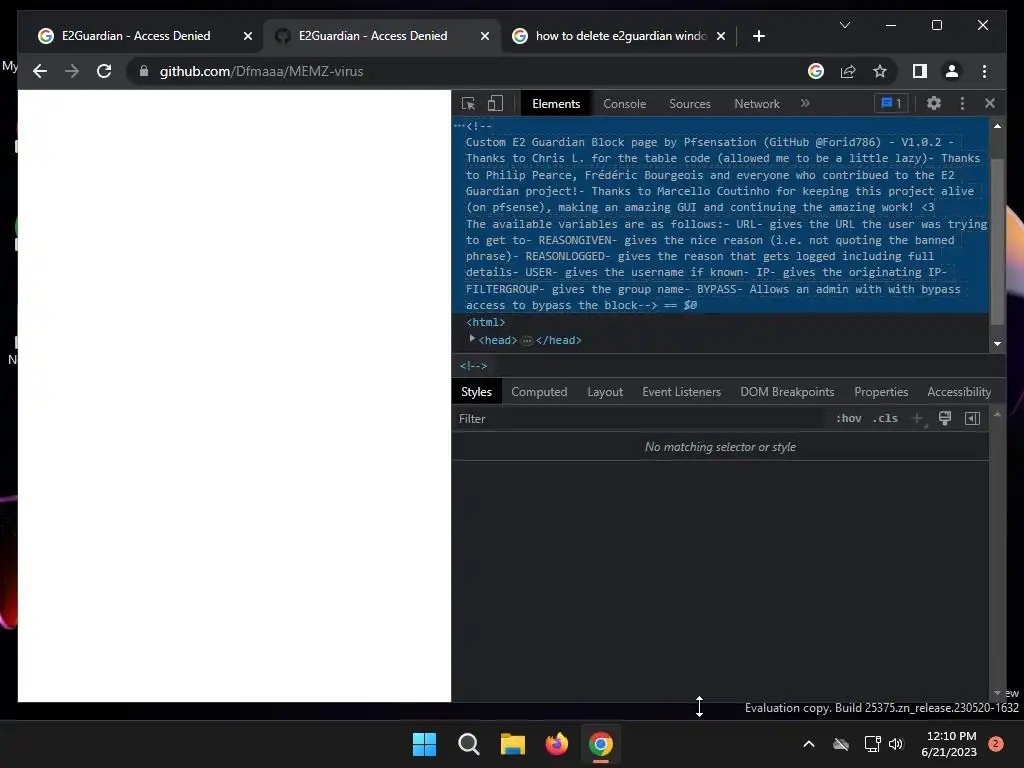Open Windows taskbar search
Image resolution: width=1024 pixels, height=768 pixels.
coord(468,744)
